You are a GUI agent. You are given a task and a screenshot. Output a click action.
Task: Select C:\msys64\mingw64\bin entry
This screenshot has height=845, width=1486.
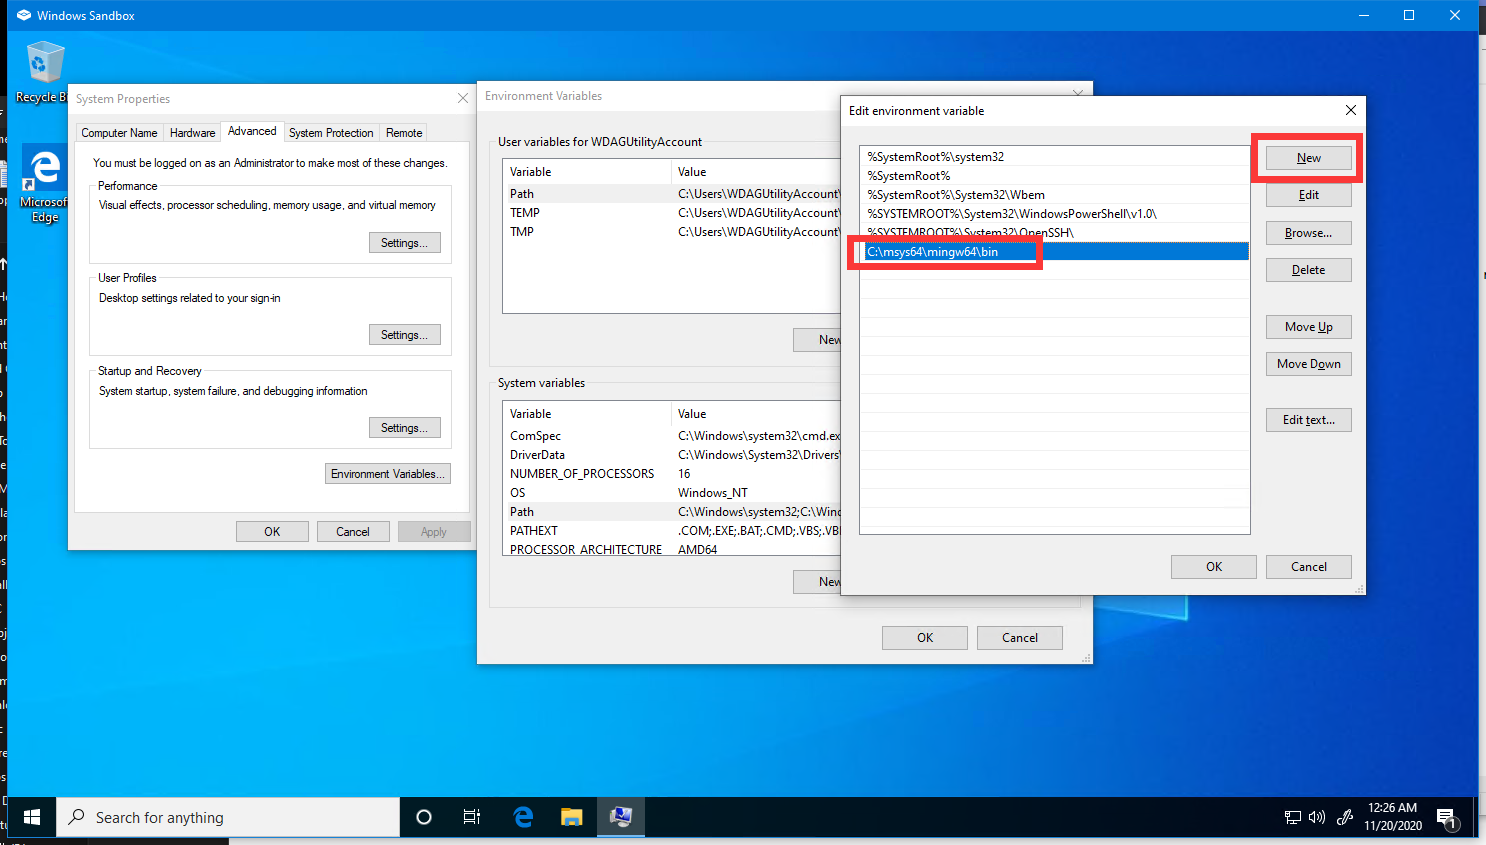[1054, 252]
